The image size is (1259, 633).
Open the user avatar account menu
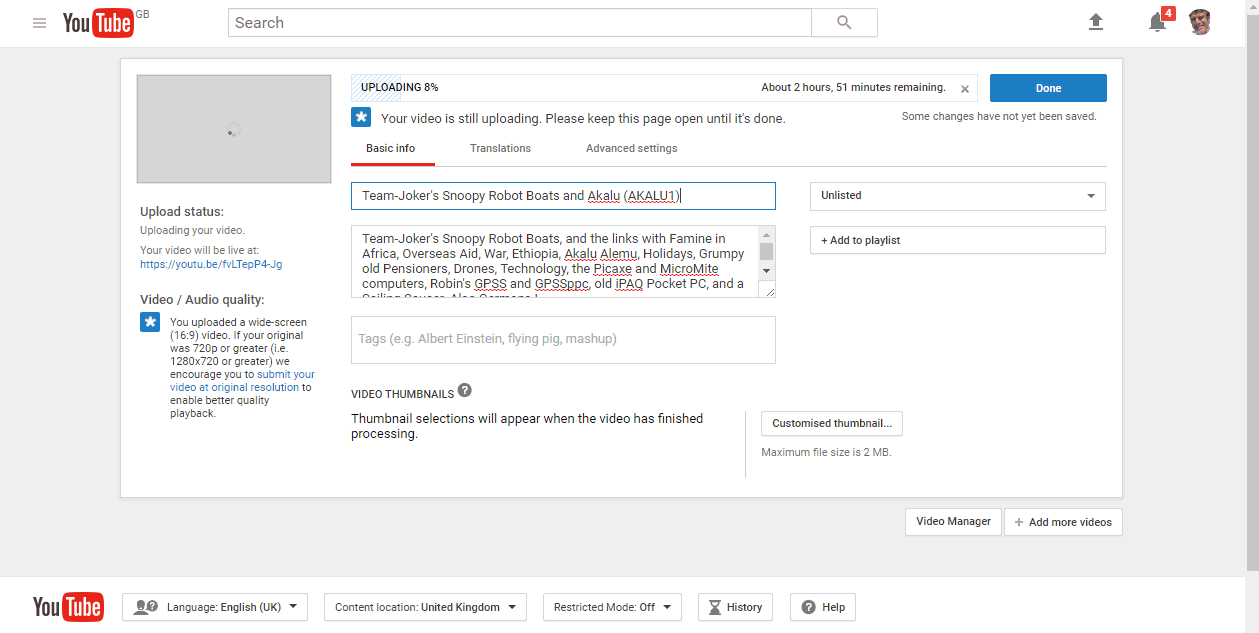(x=1201, y=22)
